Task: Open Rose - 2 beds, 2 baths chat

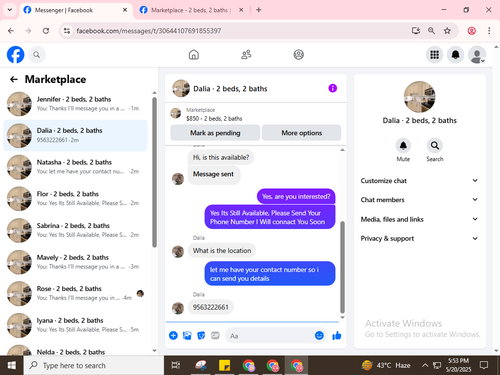Action: [75, 293]
